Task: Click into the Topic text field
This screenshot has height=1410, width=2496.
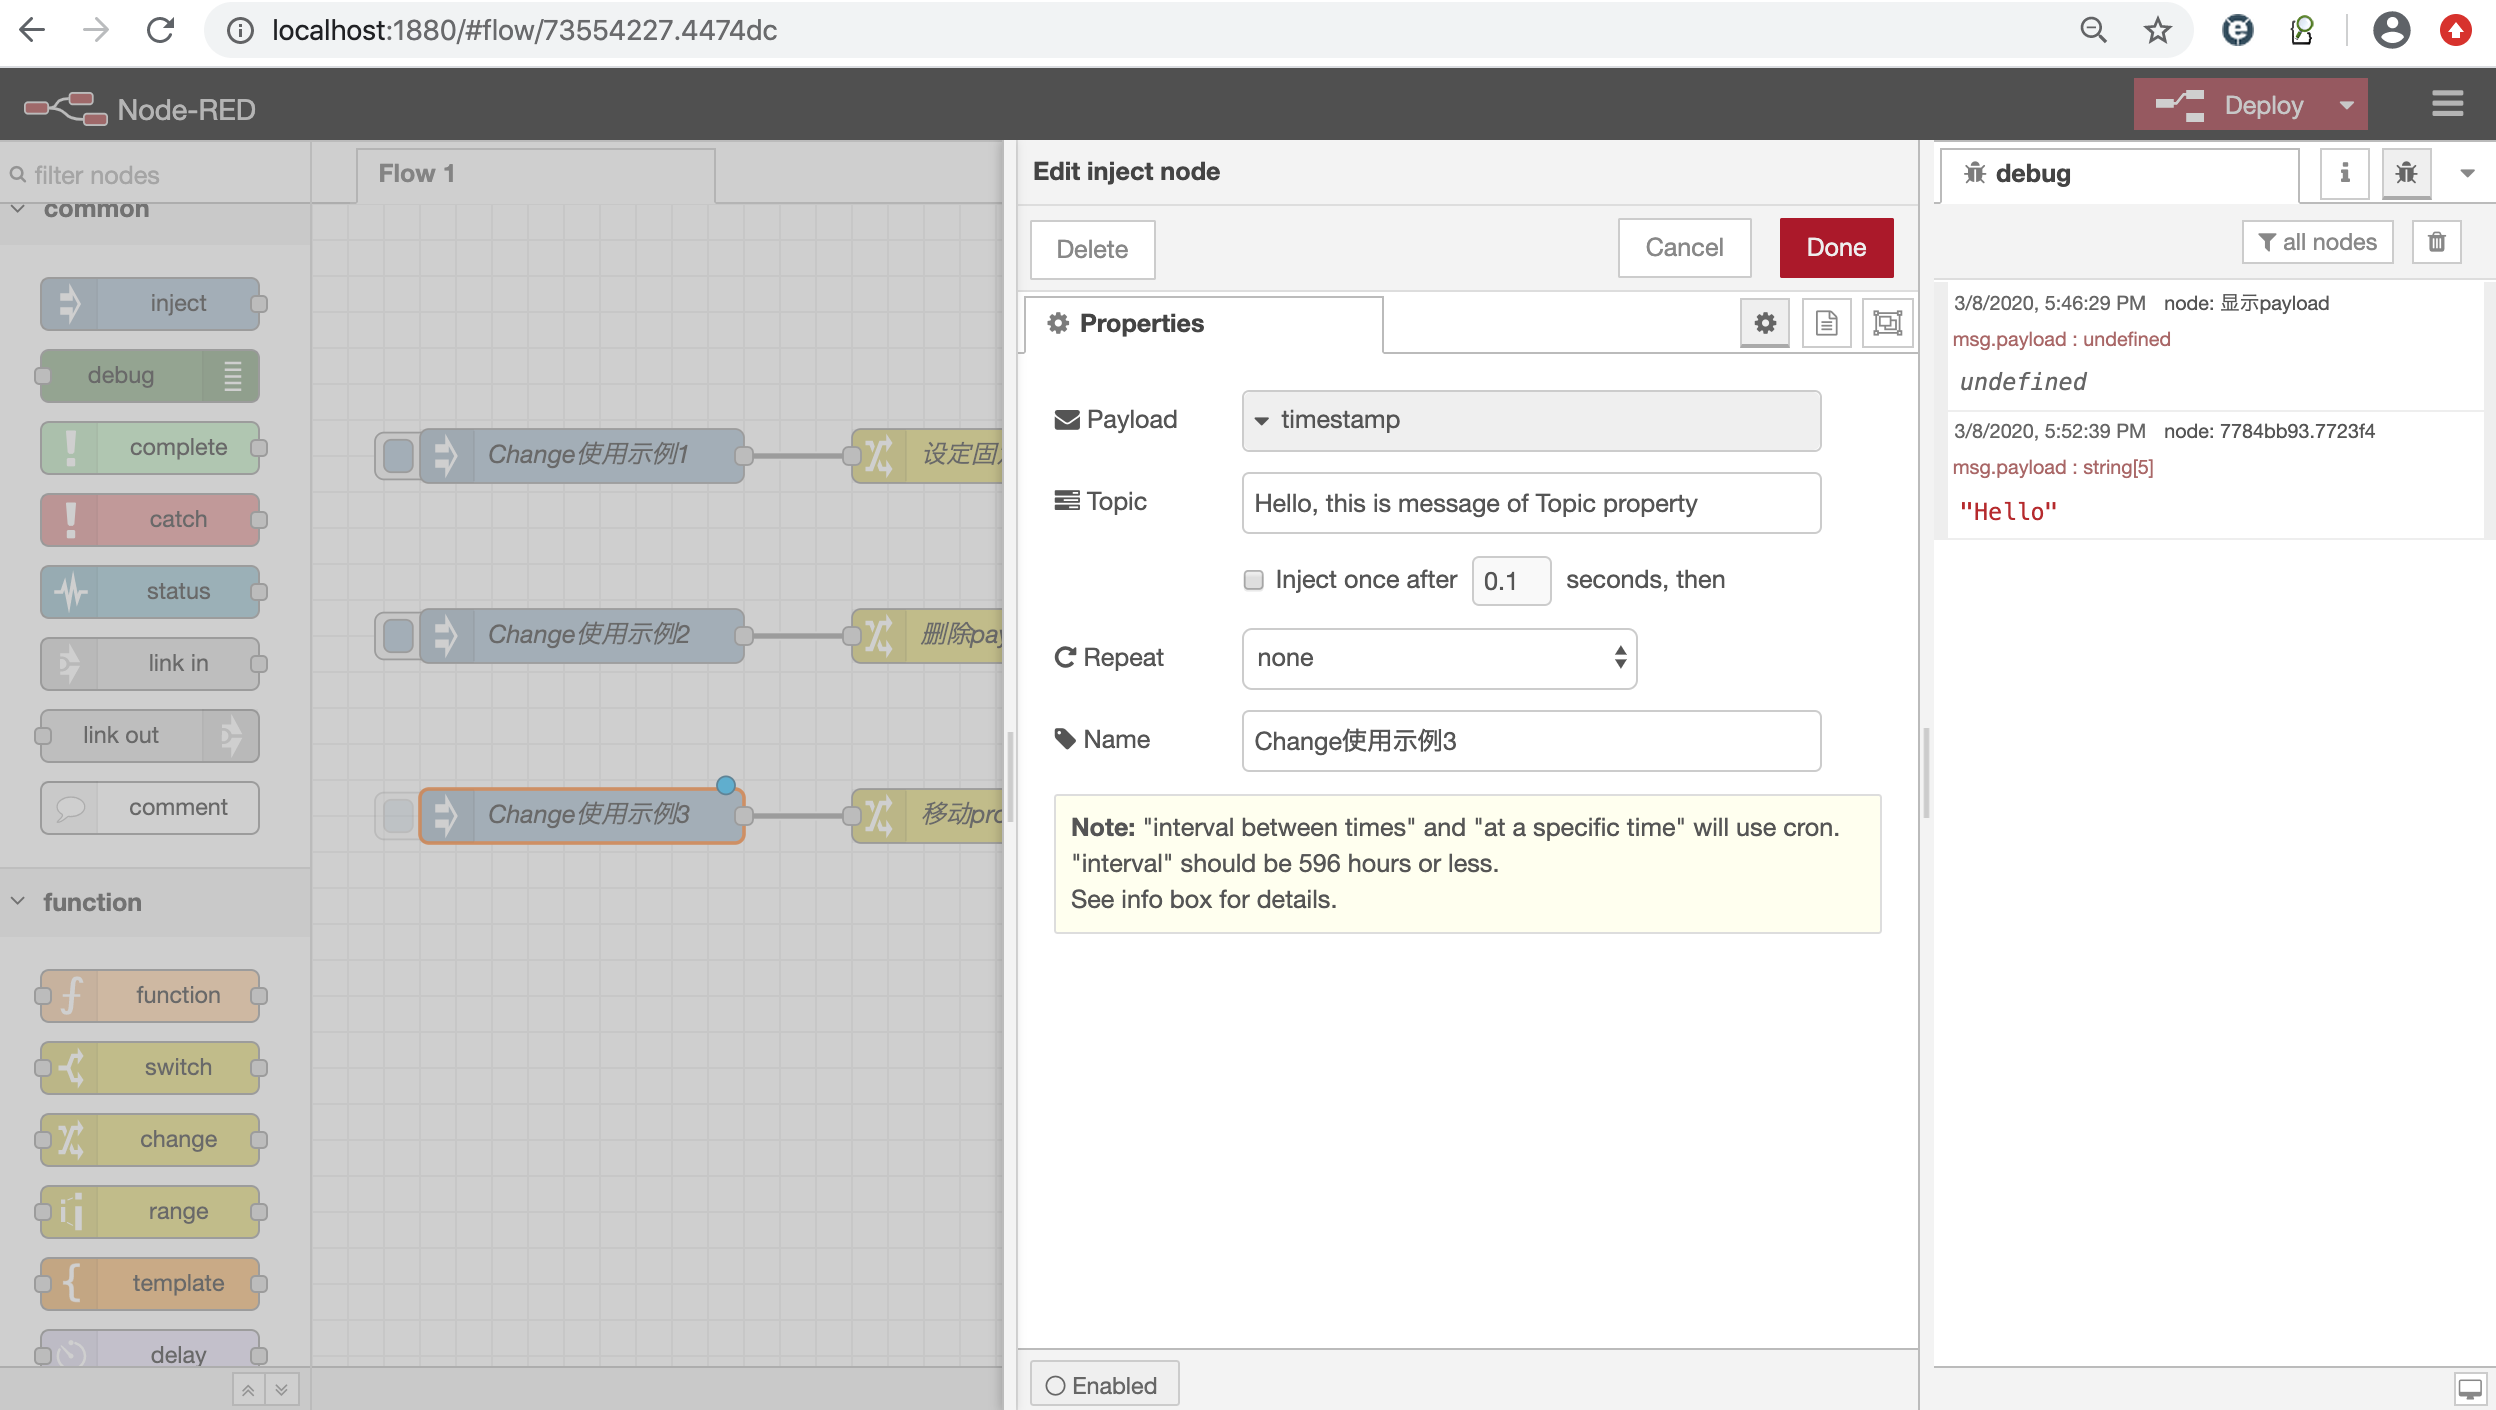Action: pos(1530,503)
